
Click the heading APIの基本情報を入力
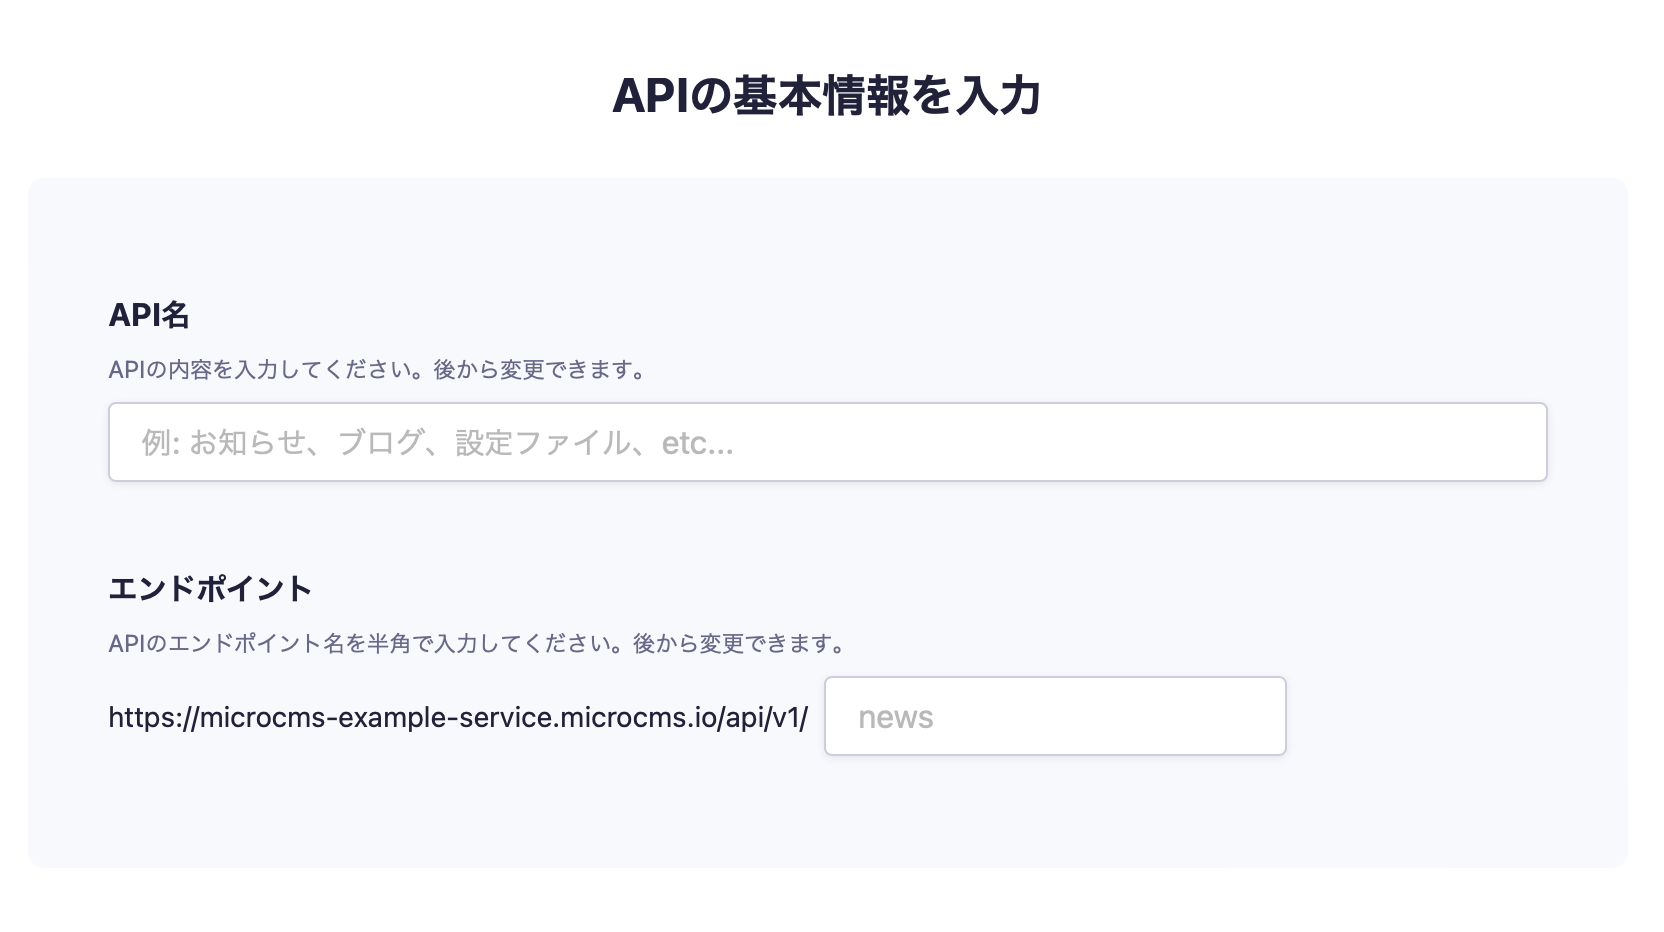830,95
